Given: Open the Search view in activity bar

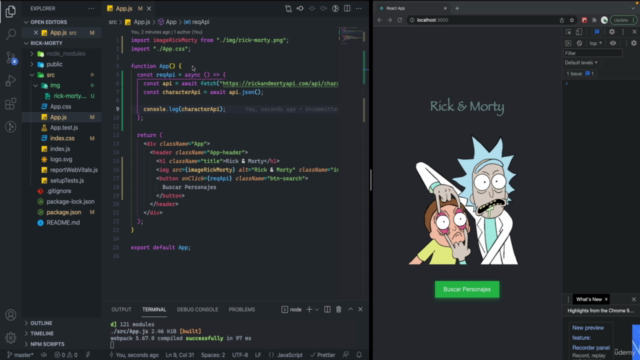Looking at the screenshot, I should (11, 34).
